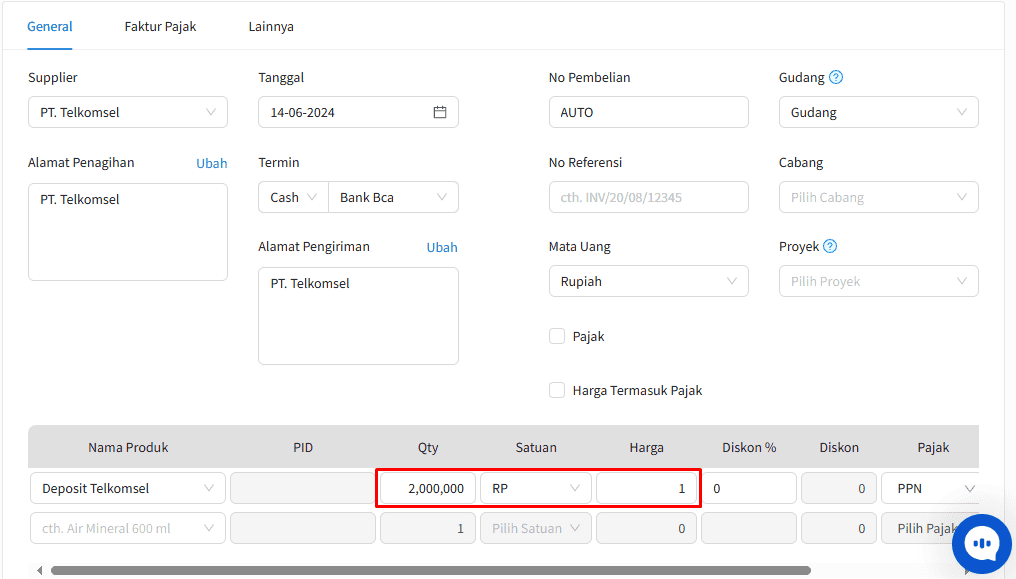Image resolution: width=1016 pixels, height=579 pixels.
Task: Click the calendar icon in Tanggal field
Action: [439, 112]
